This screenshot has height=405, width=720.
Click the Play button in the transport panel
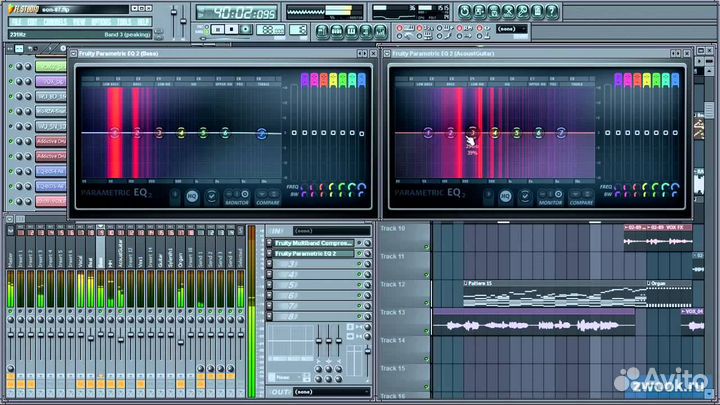217,29
